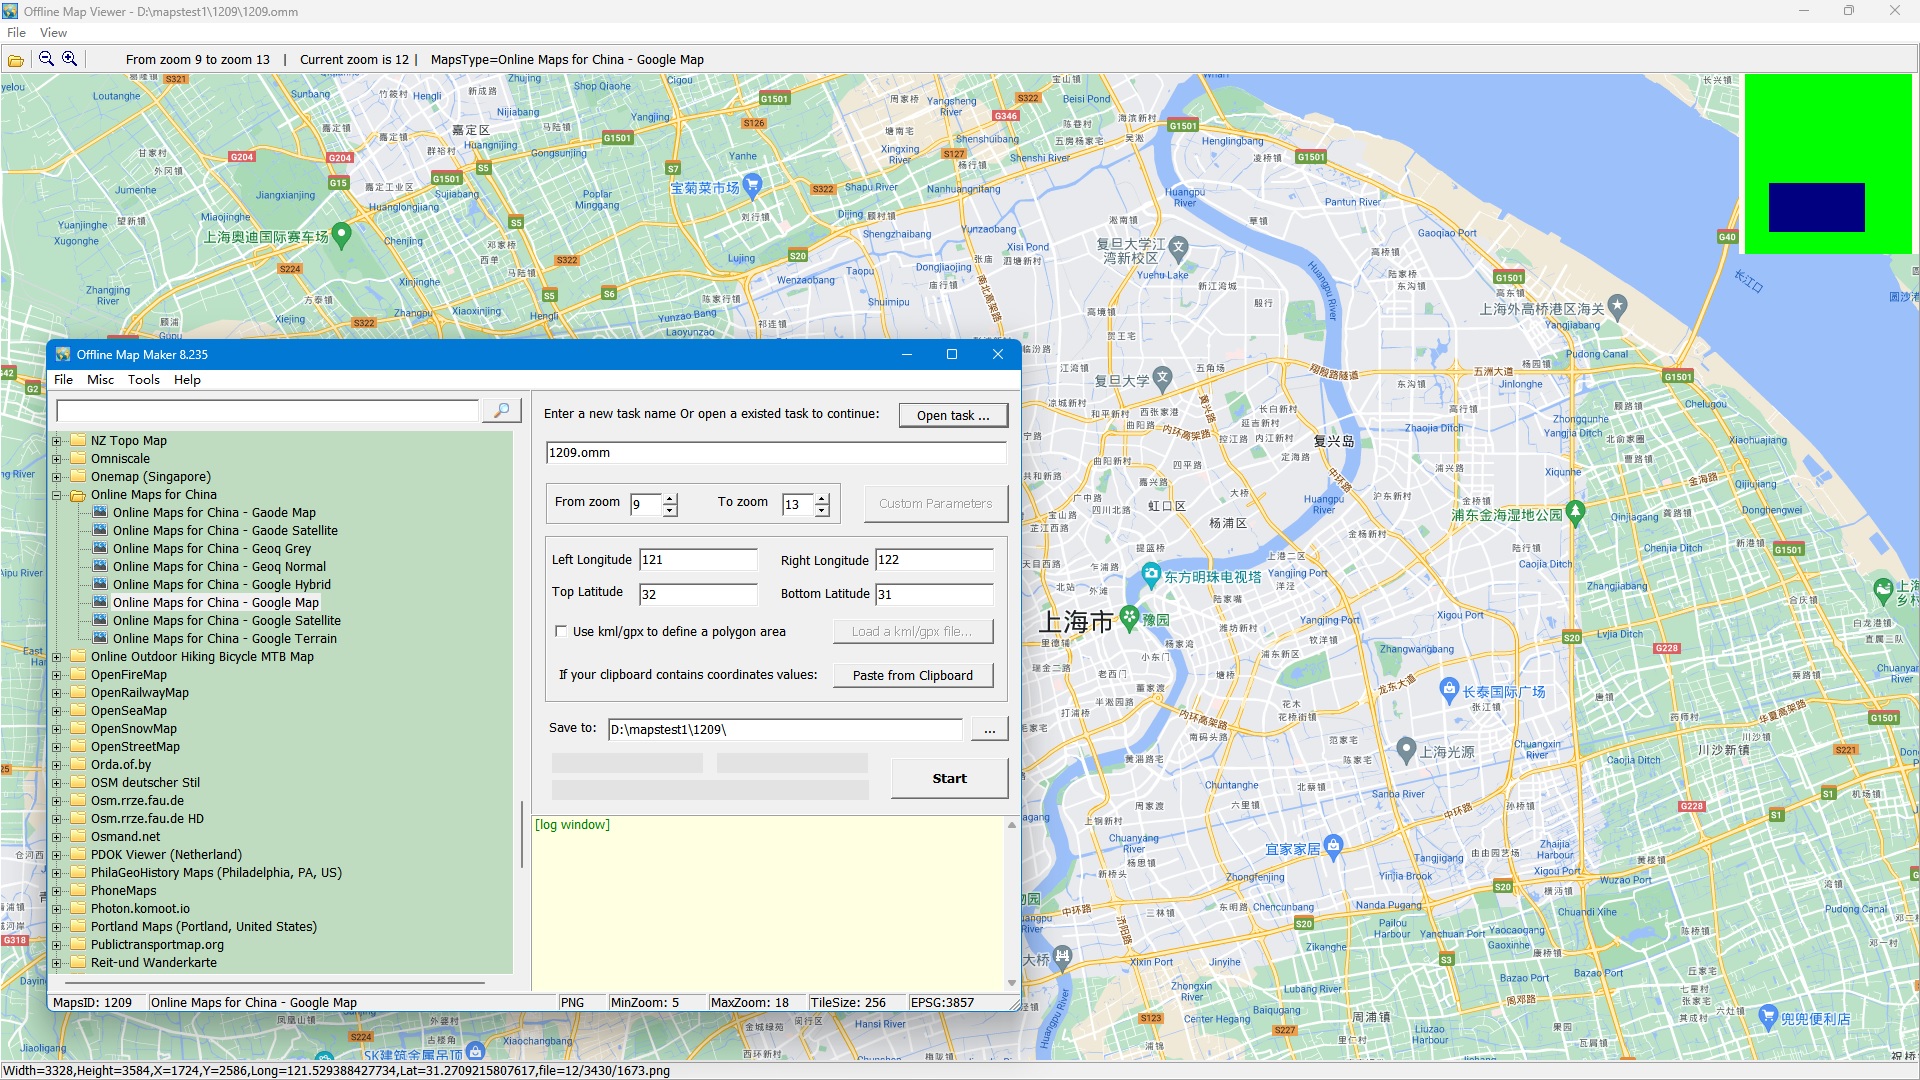
Task: Click the blue rectangle in the overview minimap
Action: tap(1816, 207)
